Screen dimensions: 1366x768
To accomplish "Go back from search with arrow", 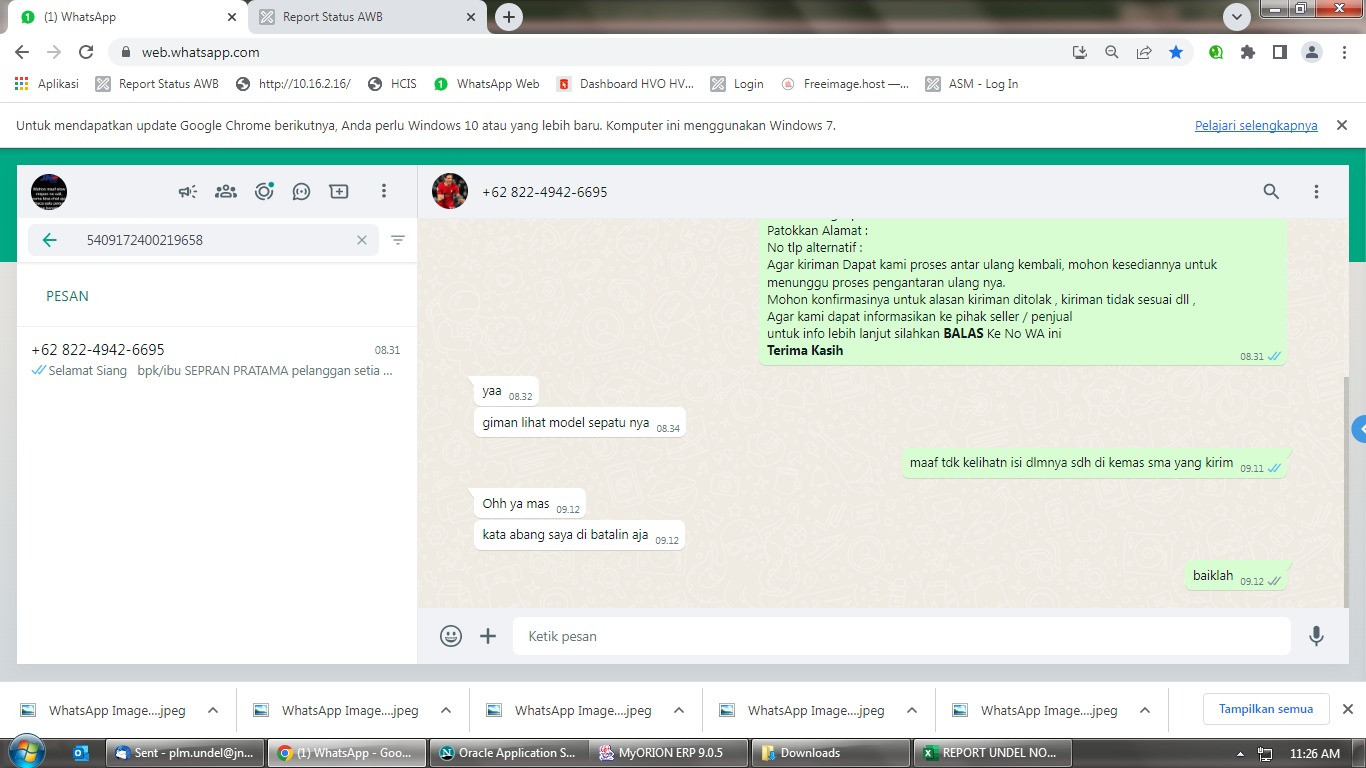I will [x=49, y=240].
